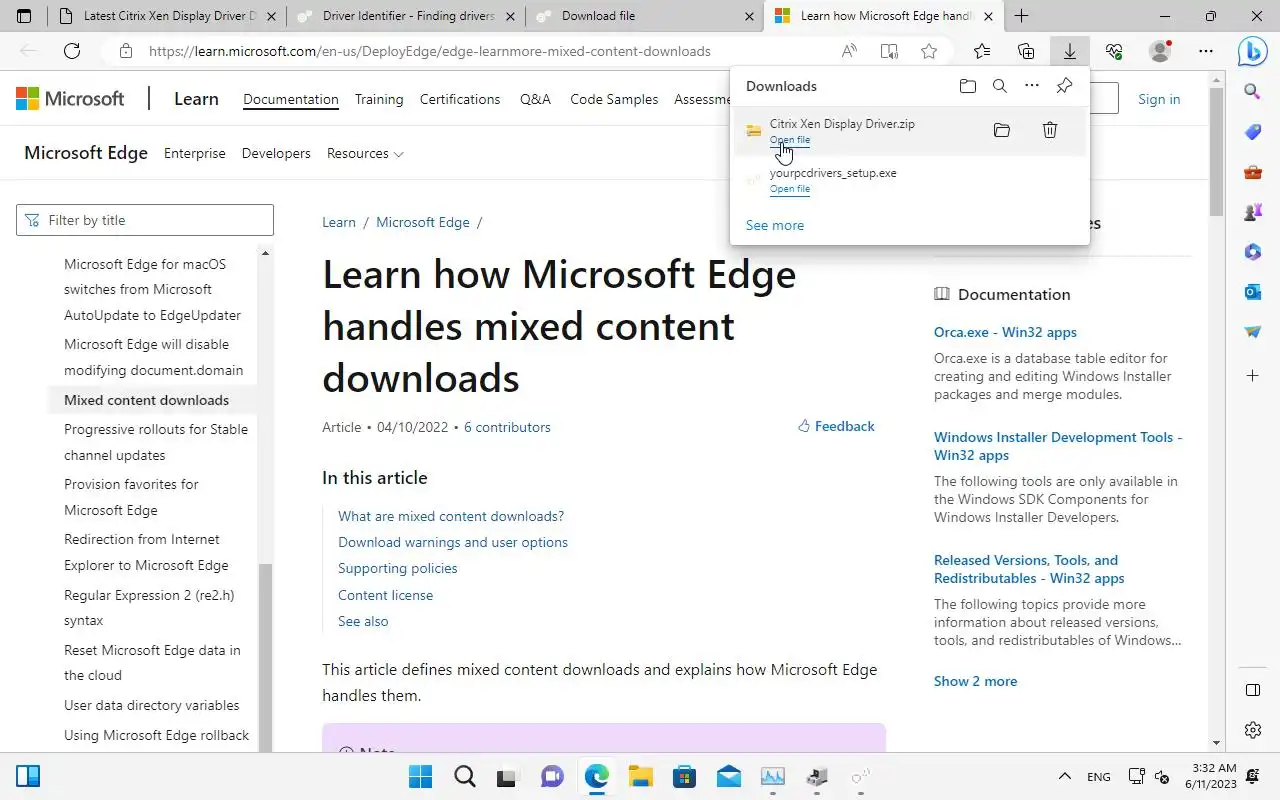Open sidebar Tools briefcase icon

(x=1253, y=172)
